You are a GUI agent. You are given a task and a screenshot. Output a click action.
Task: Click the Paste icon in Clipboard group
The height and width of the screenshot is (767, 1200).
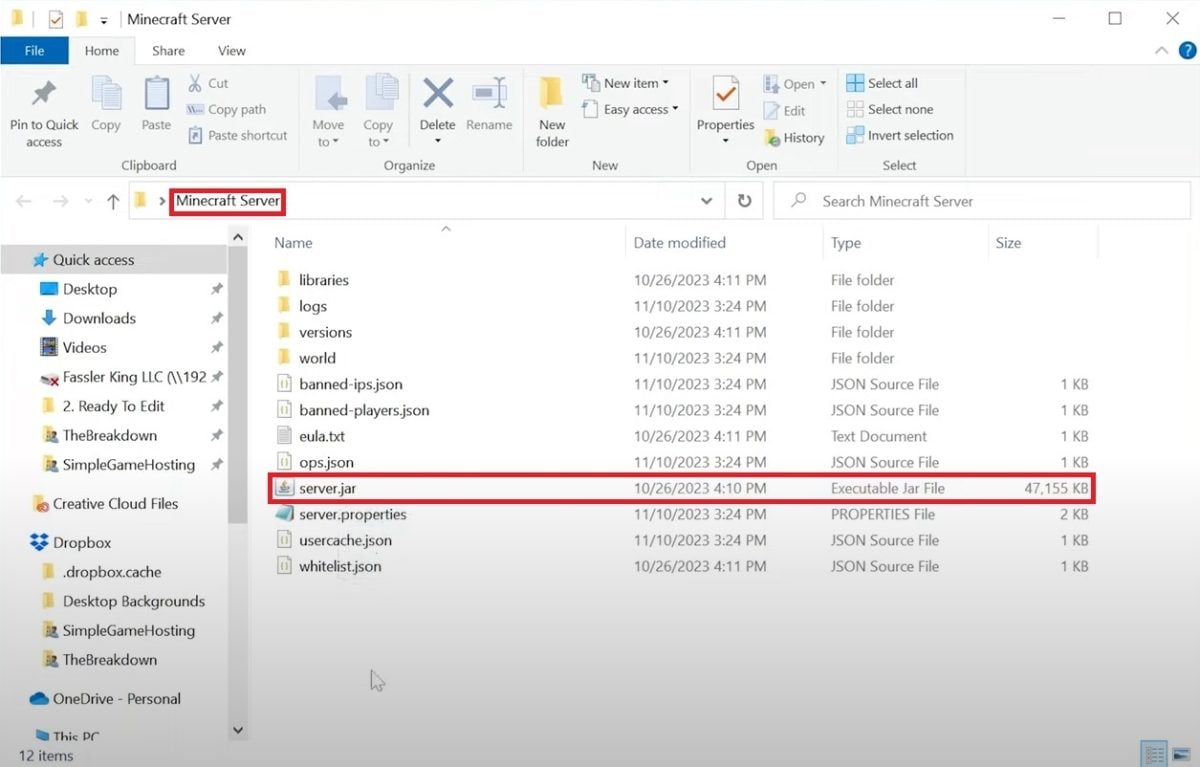156,96
